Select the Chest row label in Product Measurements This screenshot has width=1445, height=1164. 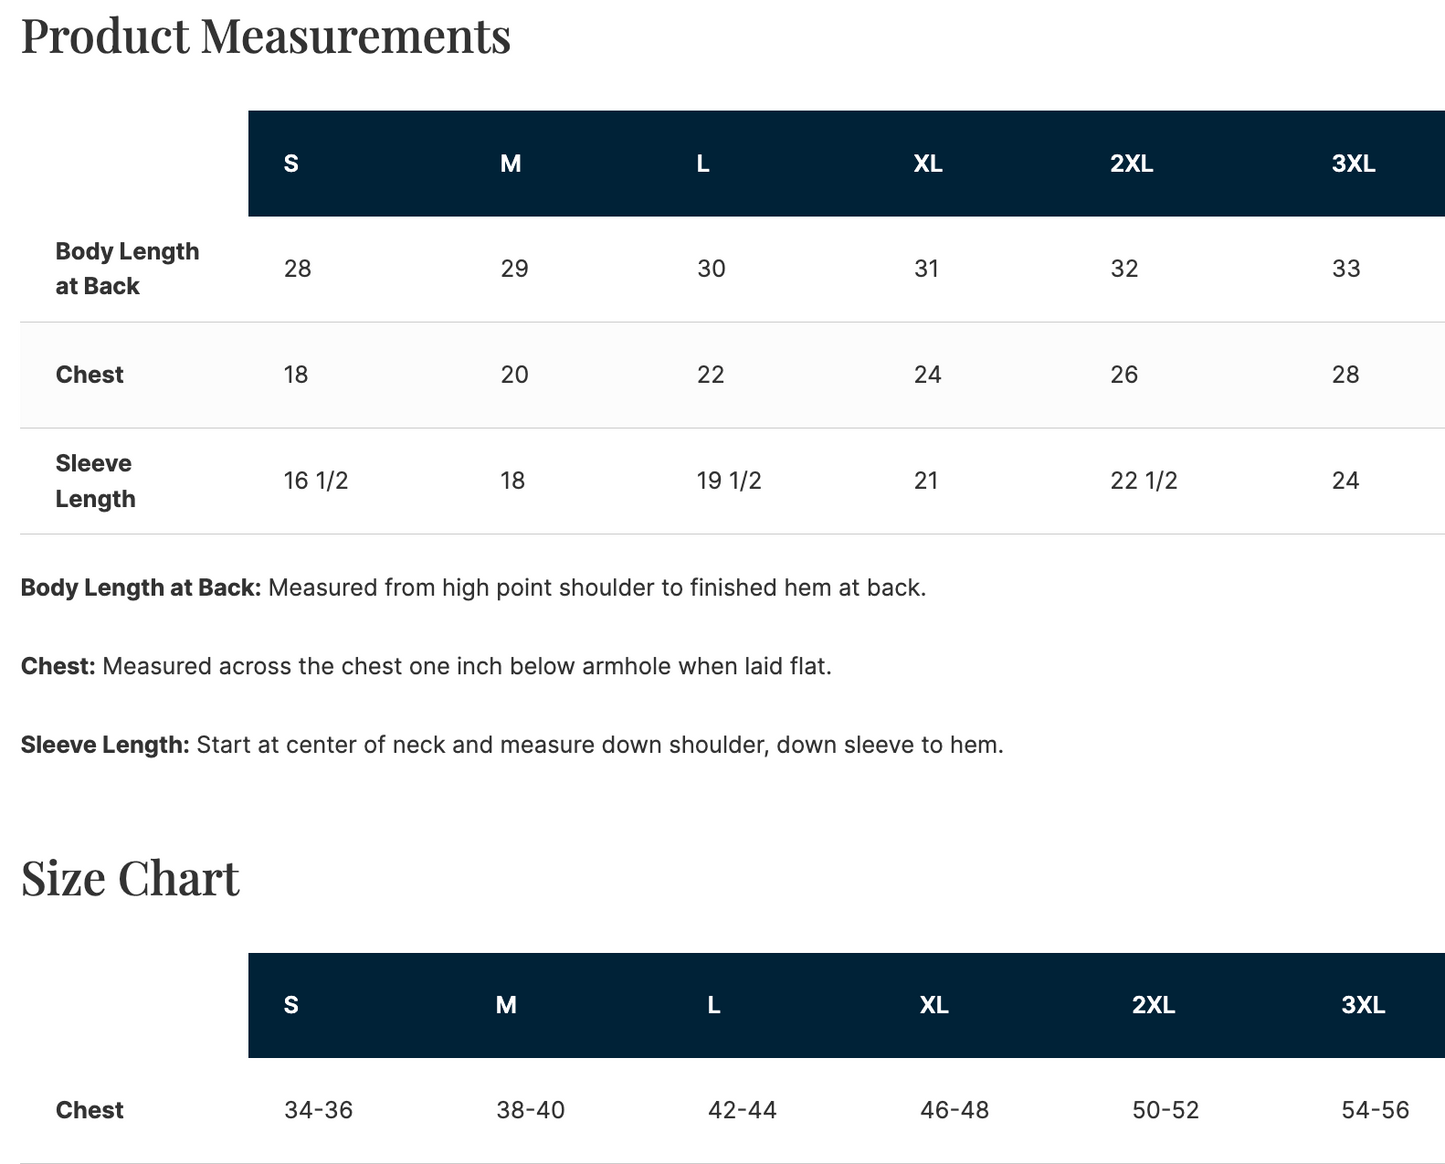pyautogui.click(x=89, y=375)
